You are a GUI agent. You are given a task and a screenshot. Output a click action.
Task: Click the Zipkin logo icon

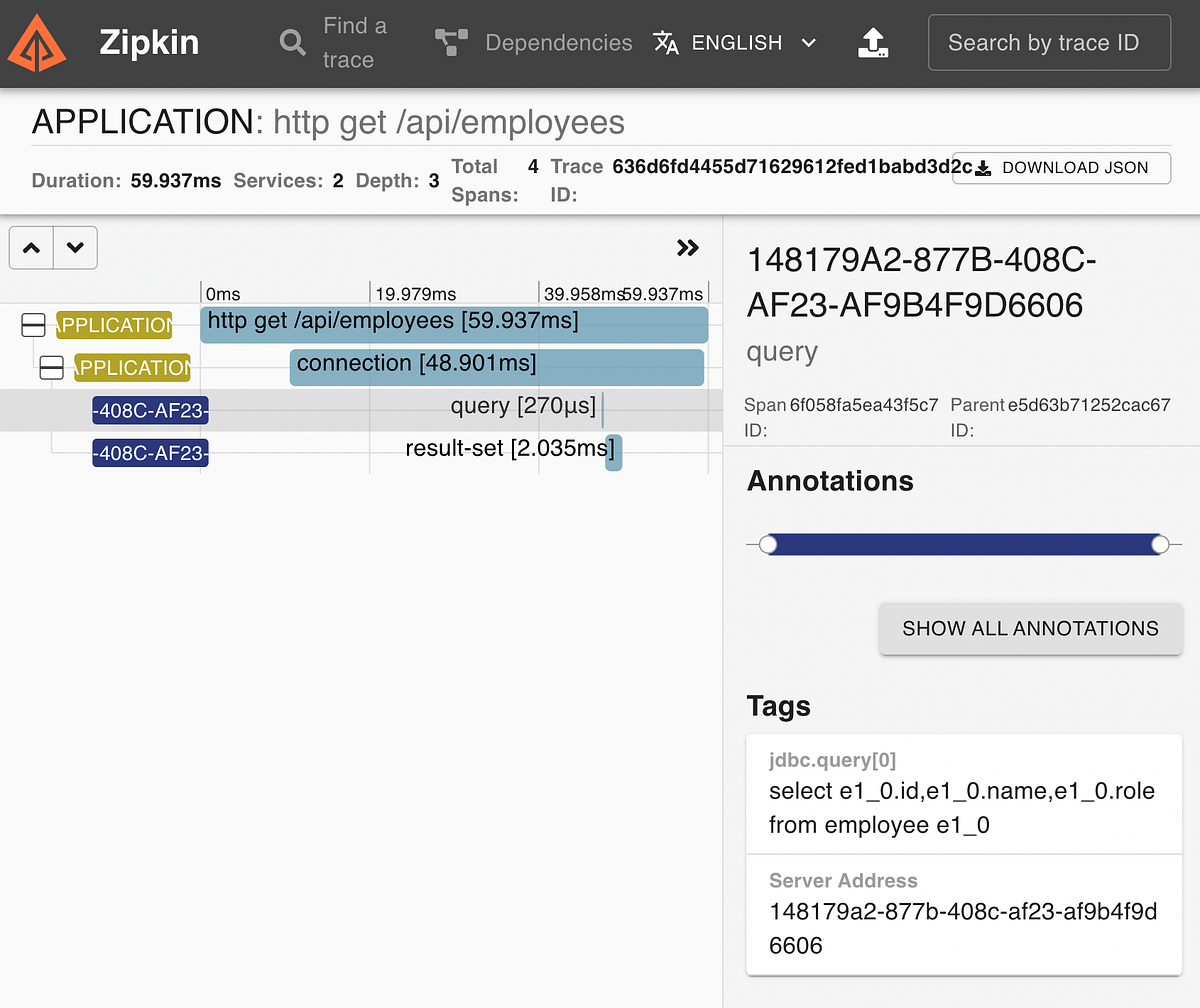tap(36, 42)
